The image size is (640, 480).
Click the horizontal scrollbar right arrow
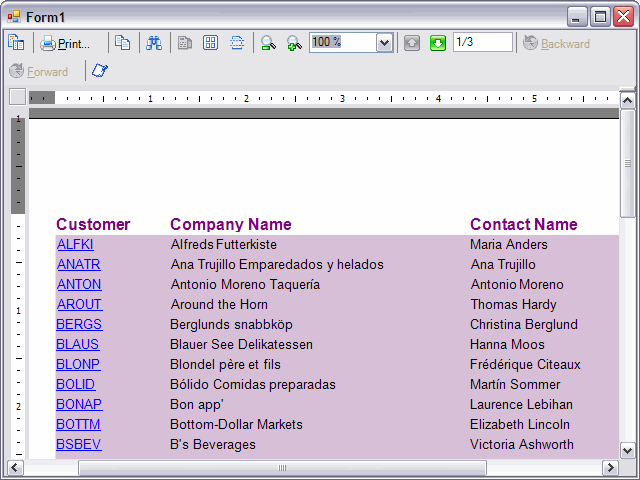[x=610, y=468]
